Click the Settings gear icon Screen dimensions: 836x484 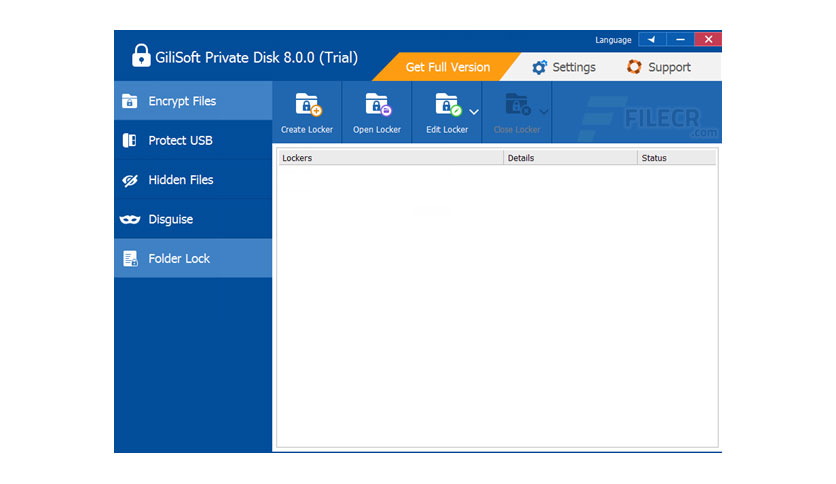click(x=540, y=67)
